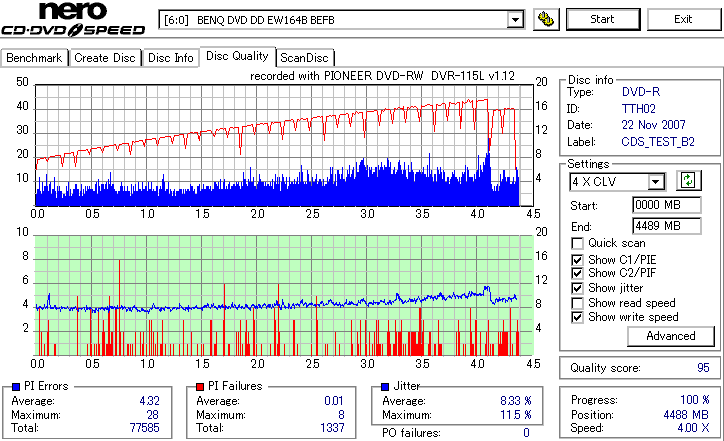Click the disc ID TTH02

coord(639,109)
